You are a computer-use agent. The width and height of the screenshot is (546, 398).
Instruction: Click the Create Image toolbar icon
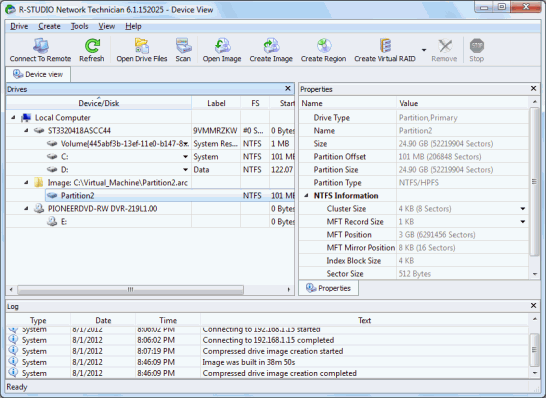click(271, 46)
